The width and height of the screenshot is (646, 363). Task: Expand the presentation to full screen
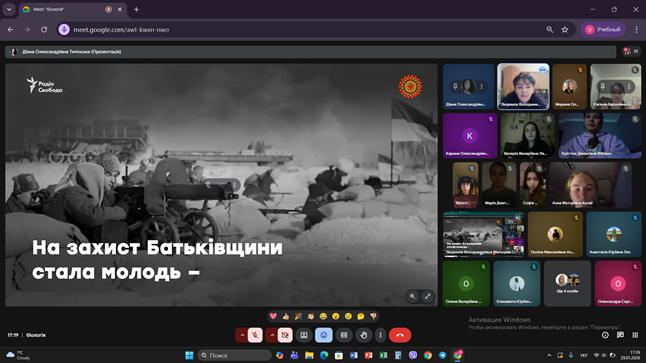(428, 296)
